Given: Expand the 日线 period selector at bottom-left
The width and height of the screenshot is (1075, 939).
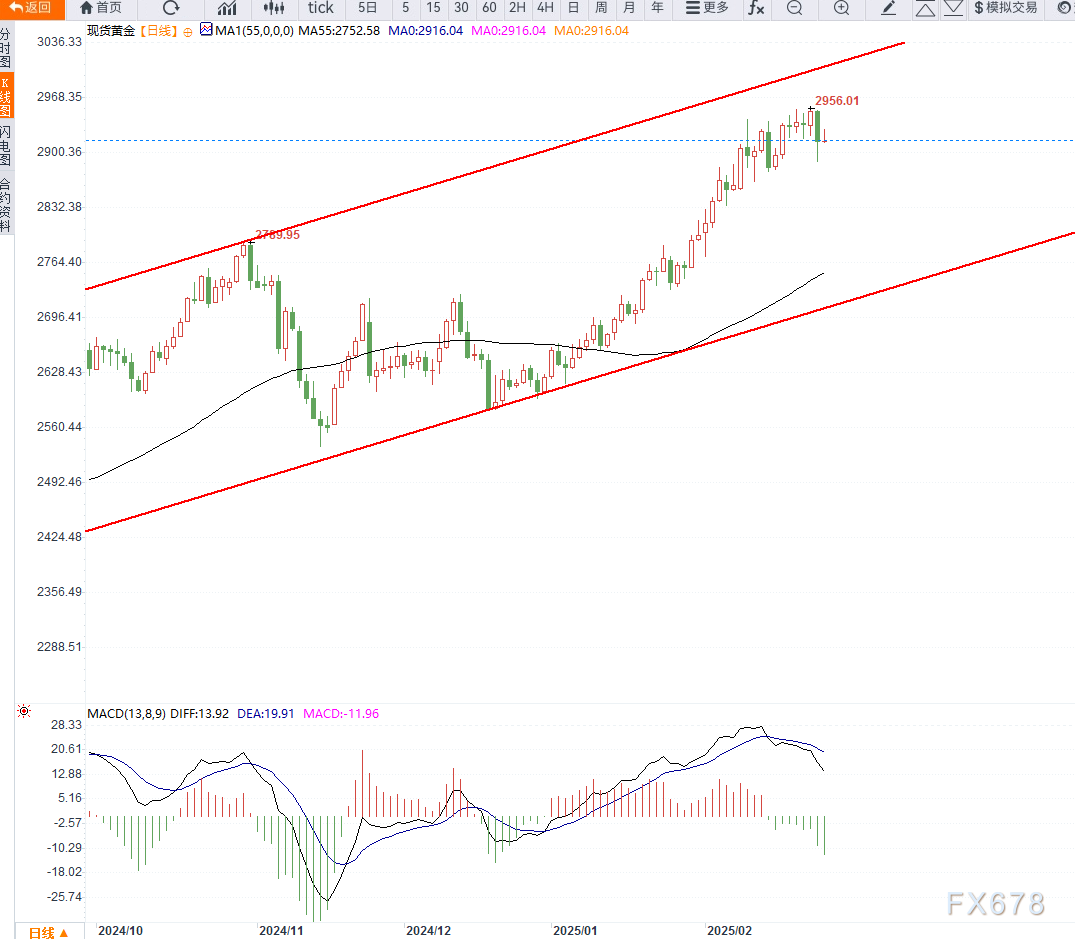Looking at the screenshot, I should (x=48, y=932).
